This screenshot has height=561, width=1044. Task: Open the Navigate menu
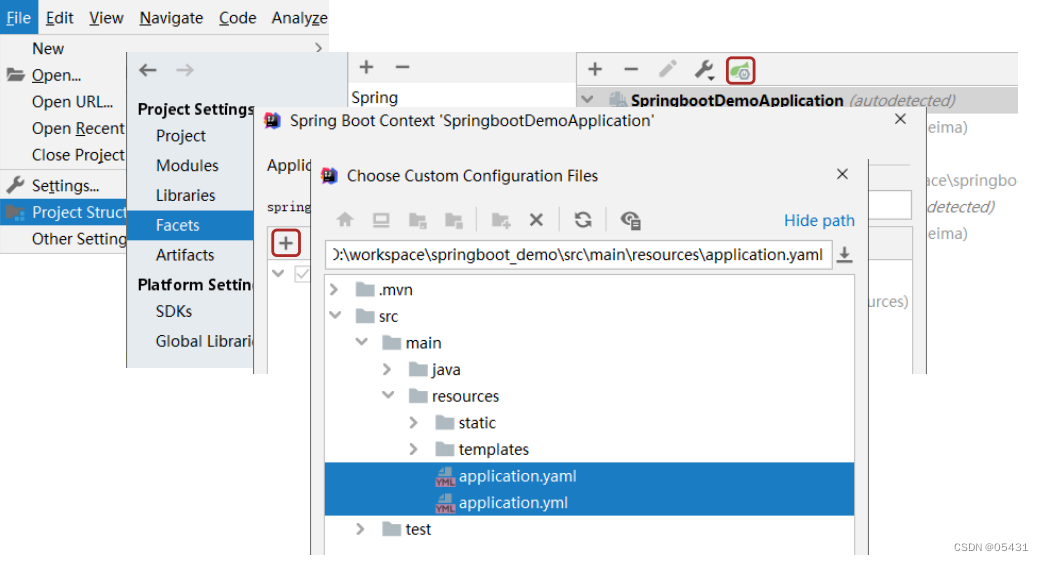pos(171,18)
